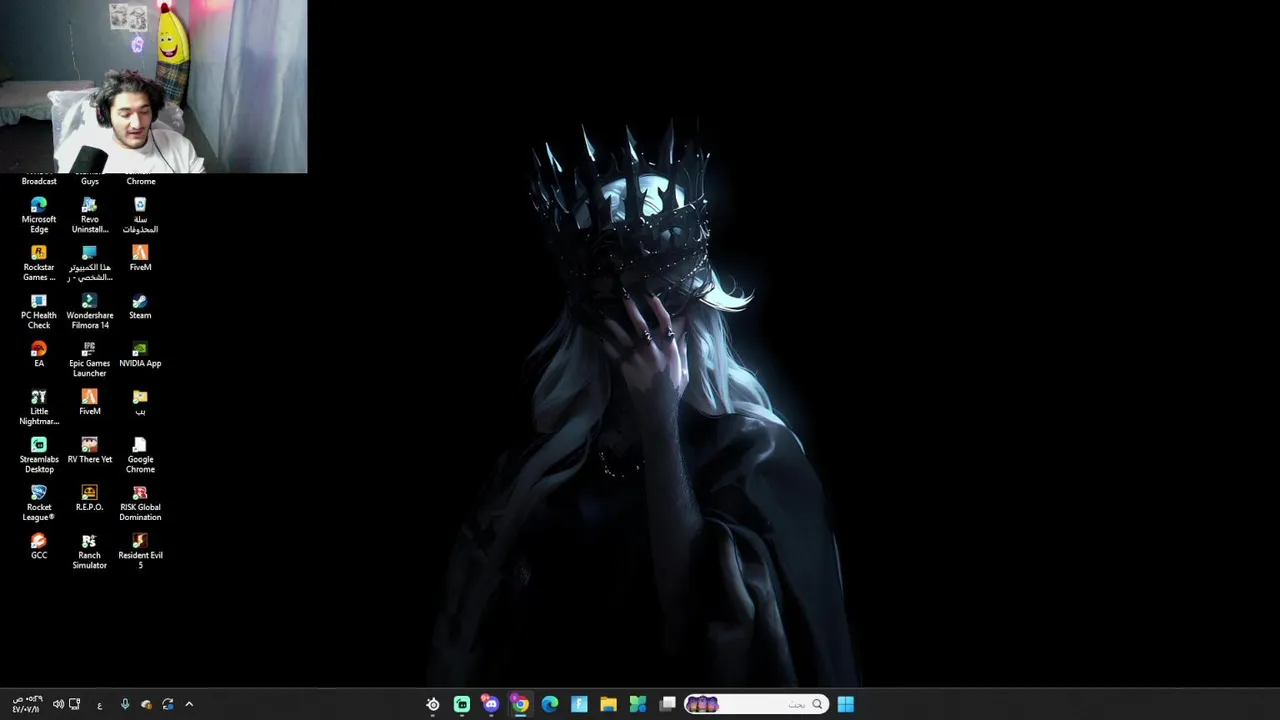Launch RISK Global Domination shortcut

[x=140, y=503]
